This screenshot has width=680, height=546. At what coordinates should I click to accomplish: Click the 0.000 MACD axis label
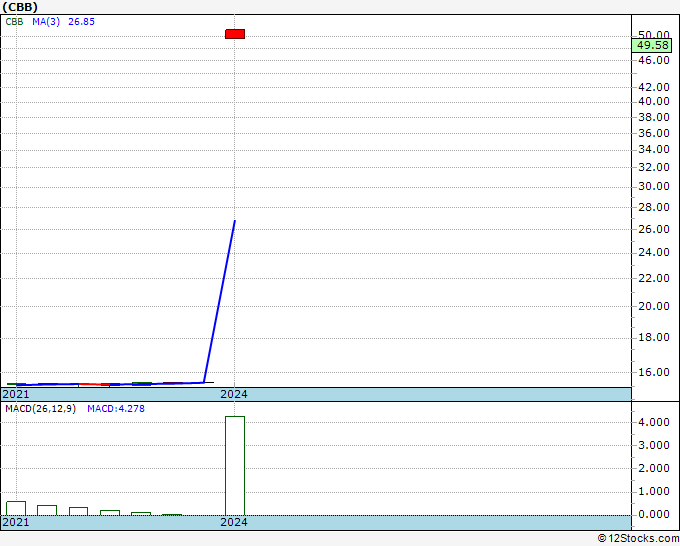(654, 514)
